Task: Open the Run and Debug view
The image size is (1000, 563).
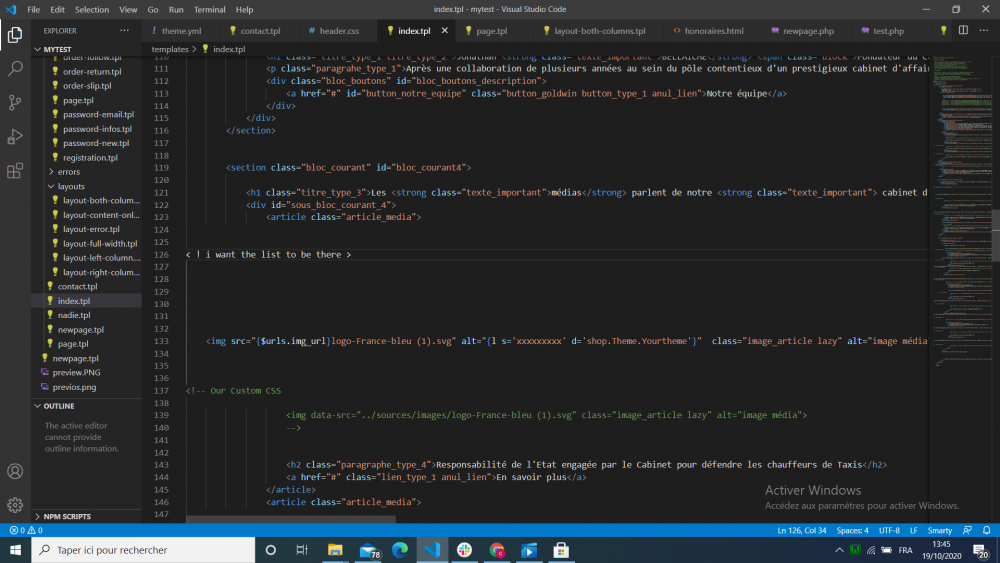Action: (15, 137)
